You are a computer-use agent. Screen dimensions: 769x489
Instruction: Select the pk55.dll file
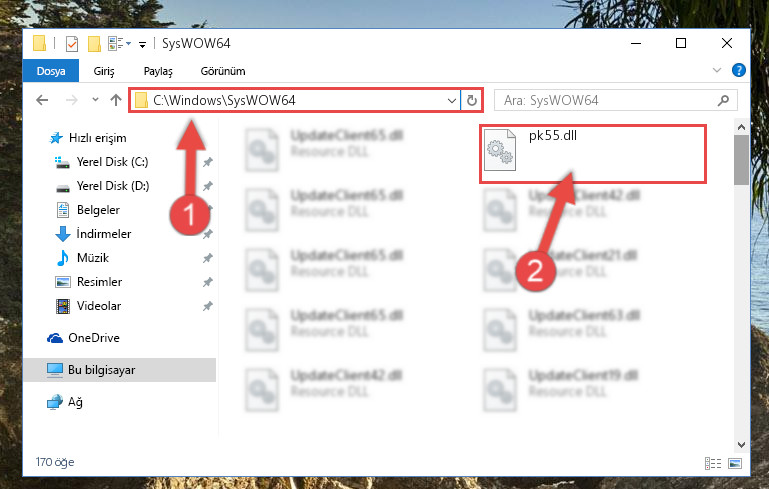tap(592, 154)
